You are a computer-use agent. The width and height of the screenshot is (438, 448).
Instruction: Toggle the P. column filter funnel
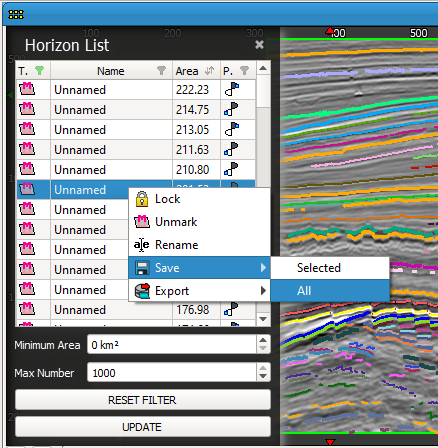click(244, 71)
